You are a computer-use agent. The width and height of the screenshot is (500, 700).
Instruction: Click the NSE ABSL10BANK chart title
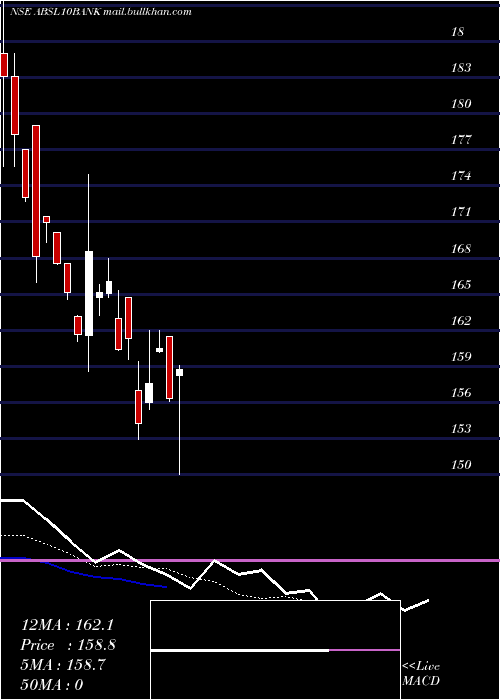pyautogui.click(x=100, y=12)
